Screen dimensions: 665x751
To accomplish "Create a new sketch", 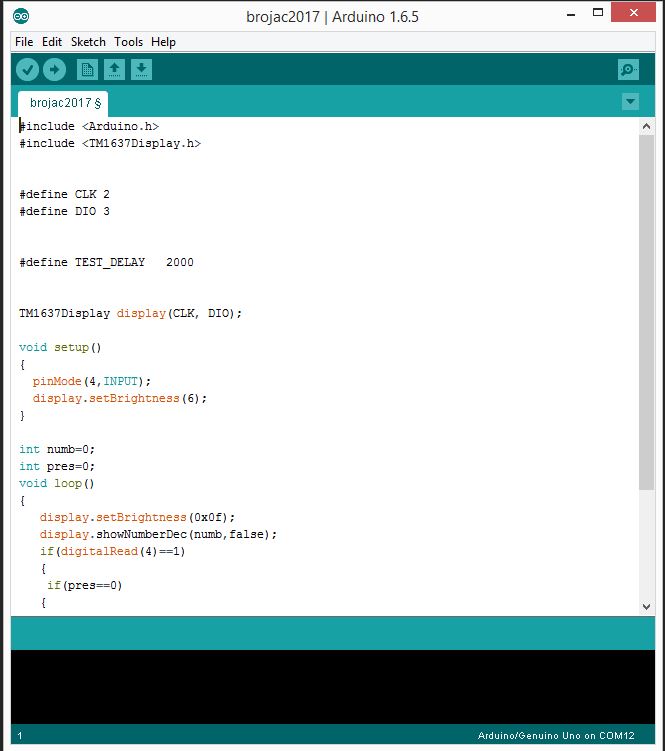I will (x=87, y=70).
